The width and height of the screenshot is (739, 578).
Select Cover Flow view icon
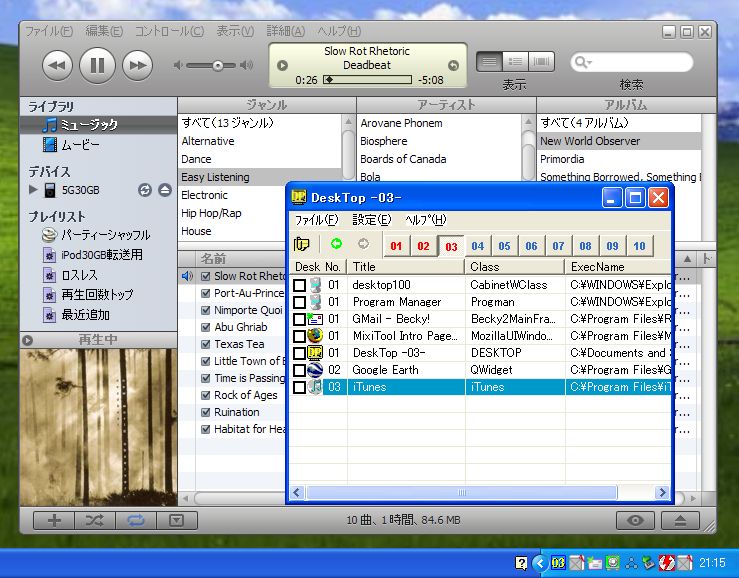coord(541,61)
